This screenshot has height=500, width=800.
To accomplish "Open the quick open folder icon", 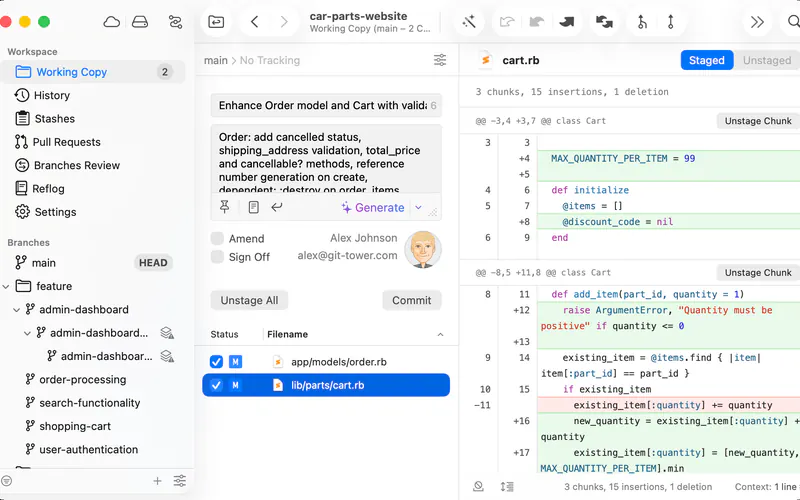I will 216,22.
